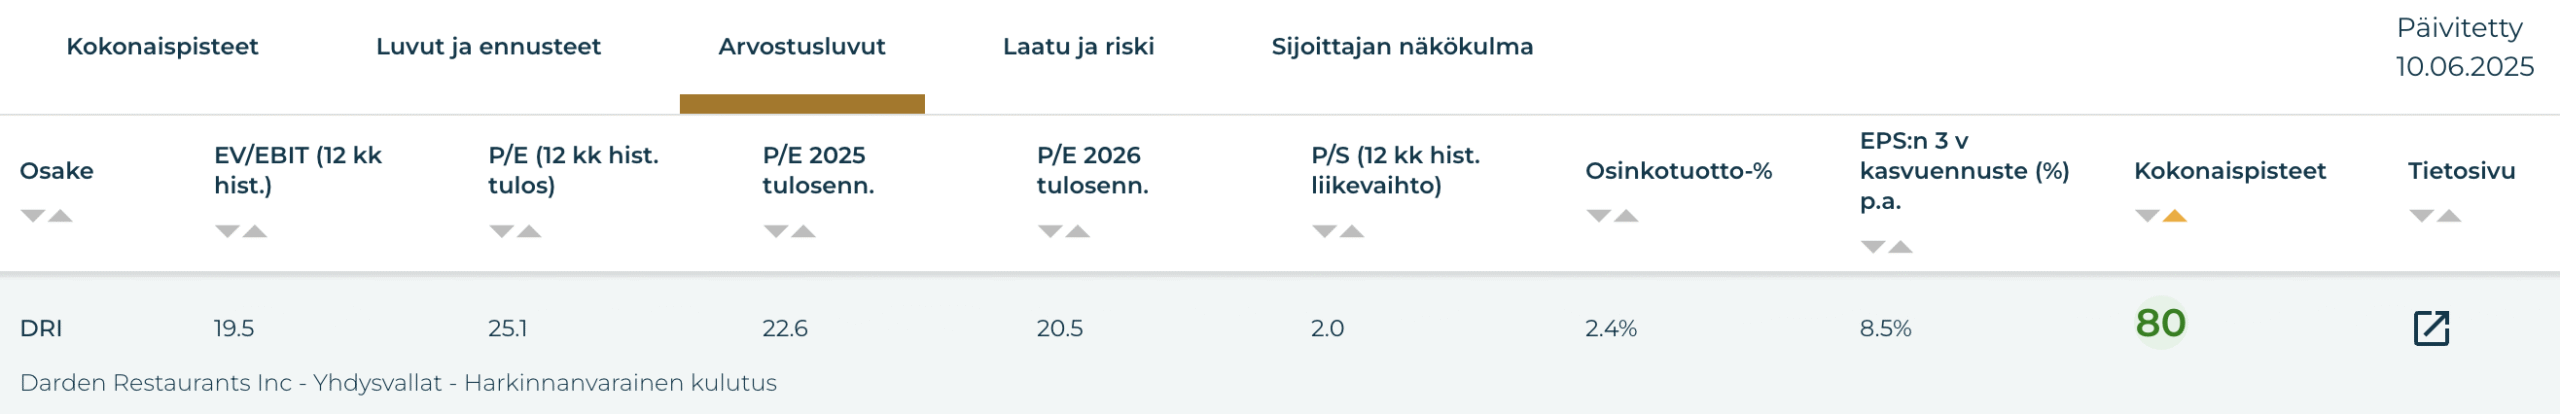
Task: Click the DRI ticker symbol
Action: [x=41, y=328]
